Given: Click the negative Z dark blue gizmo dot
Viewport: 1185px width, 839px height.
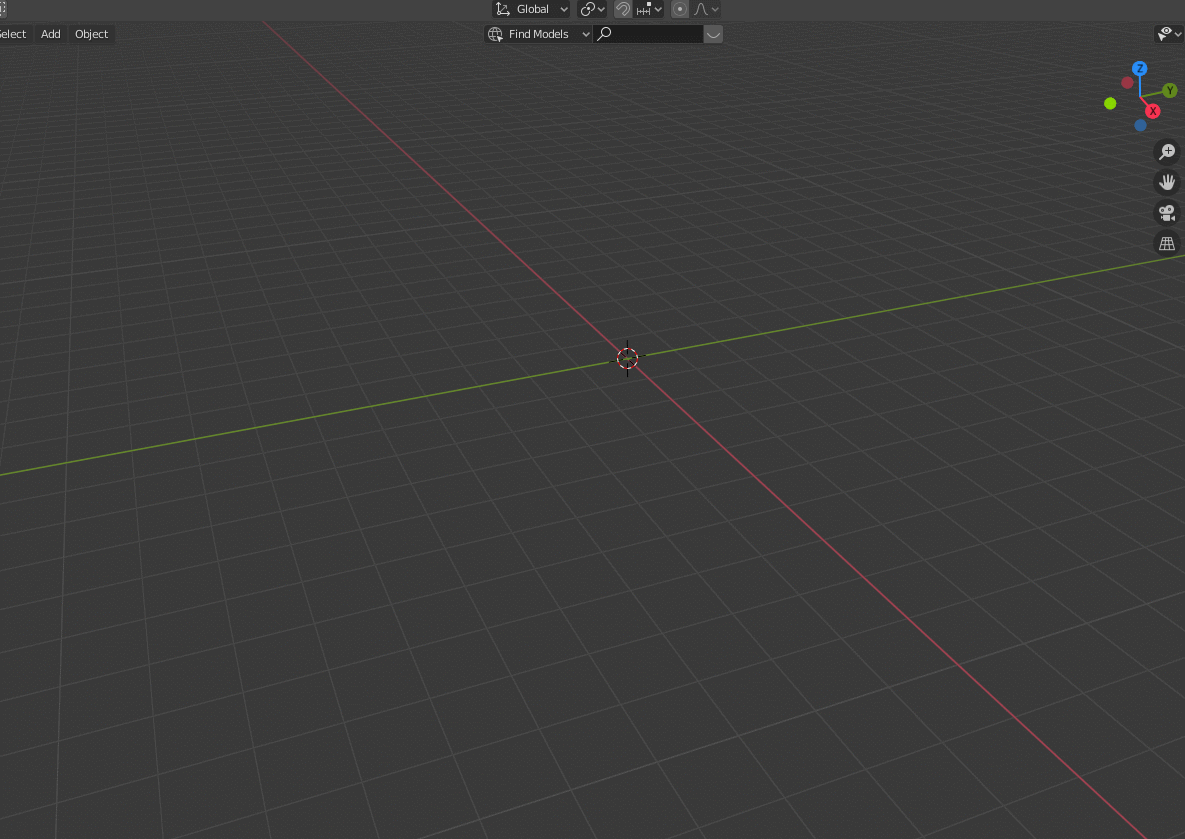Looking at the screenshot, I should pos(1140,125).
